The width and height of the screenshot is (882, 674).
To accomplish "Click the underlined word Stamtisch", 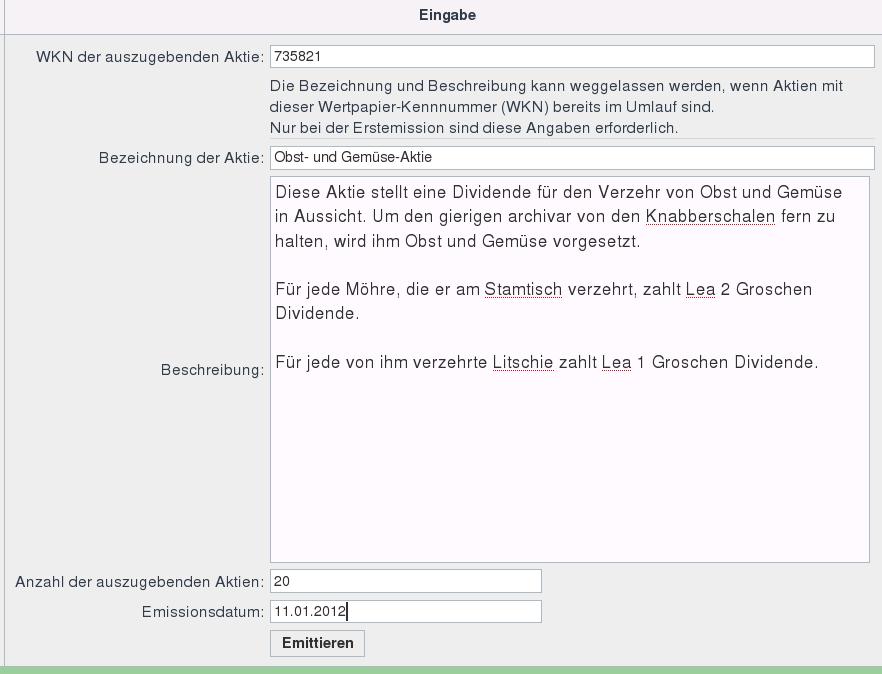I will [x=523, y=289].
